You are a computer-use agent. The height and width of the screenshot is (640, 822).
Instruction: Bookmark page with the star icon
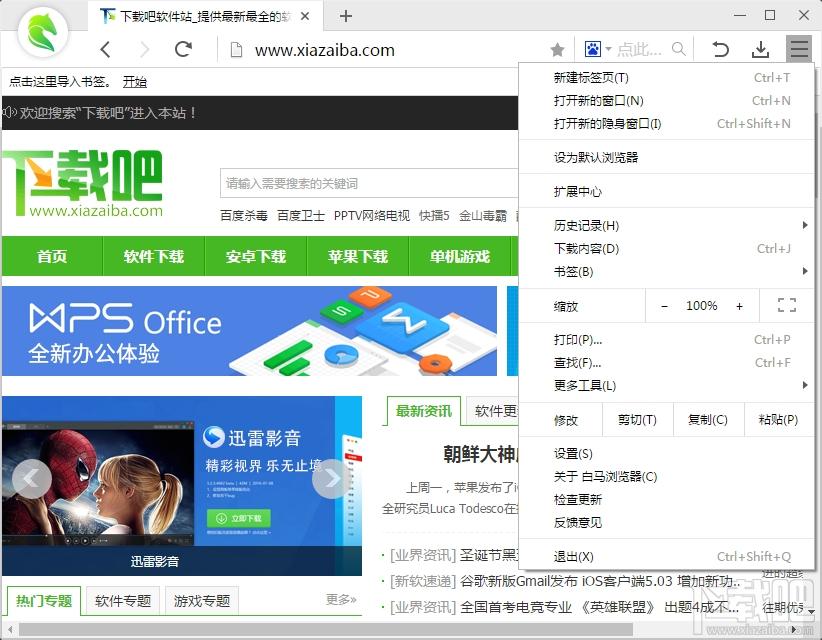click(x=557, y=50)
